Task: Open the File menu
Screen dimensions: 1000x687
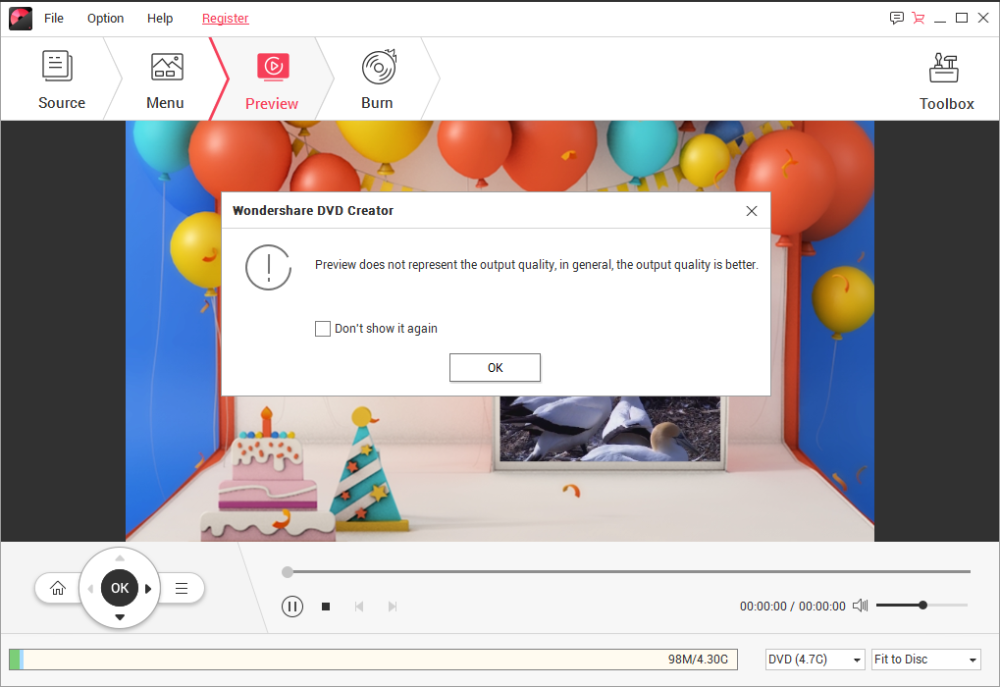Action: click(54, 18)
